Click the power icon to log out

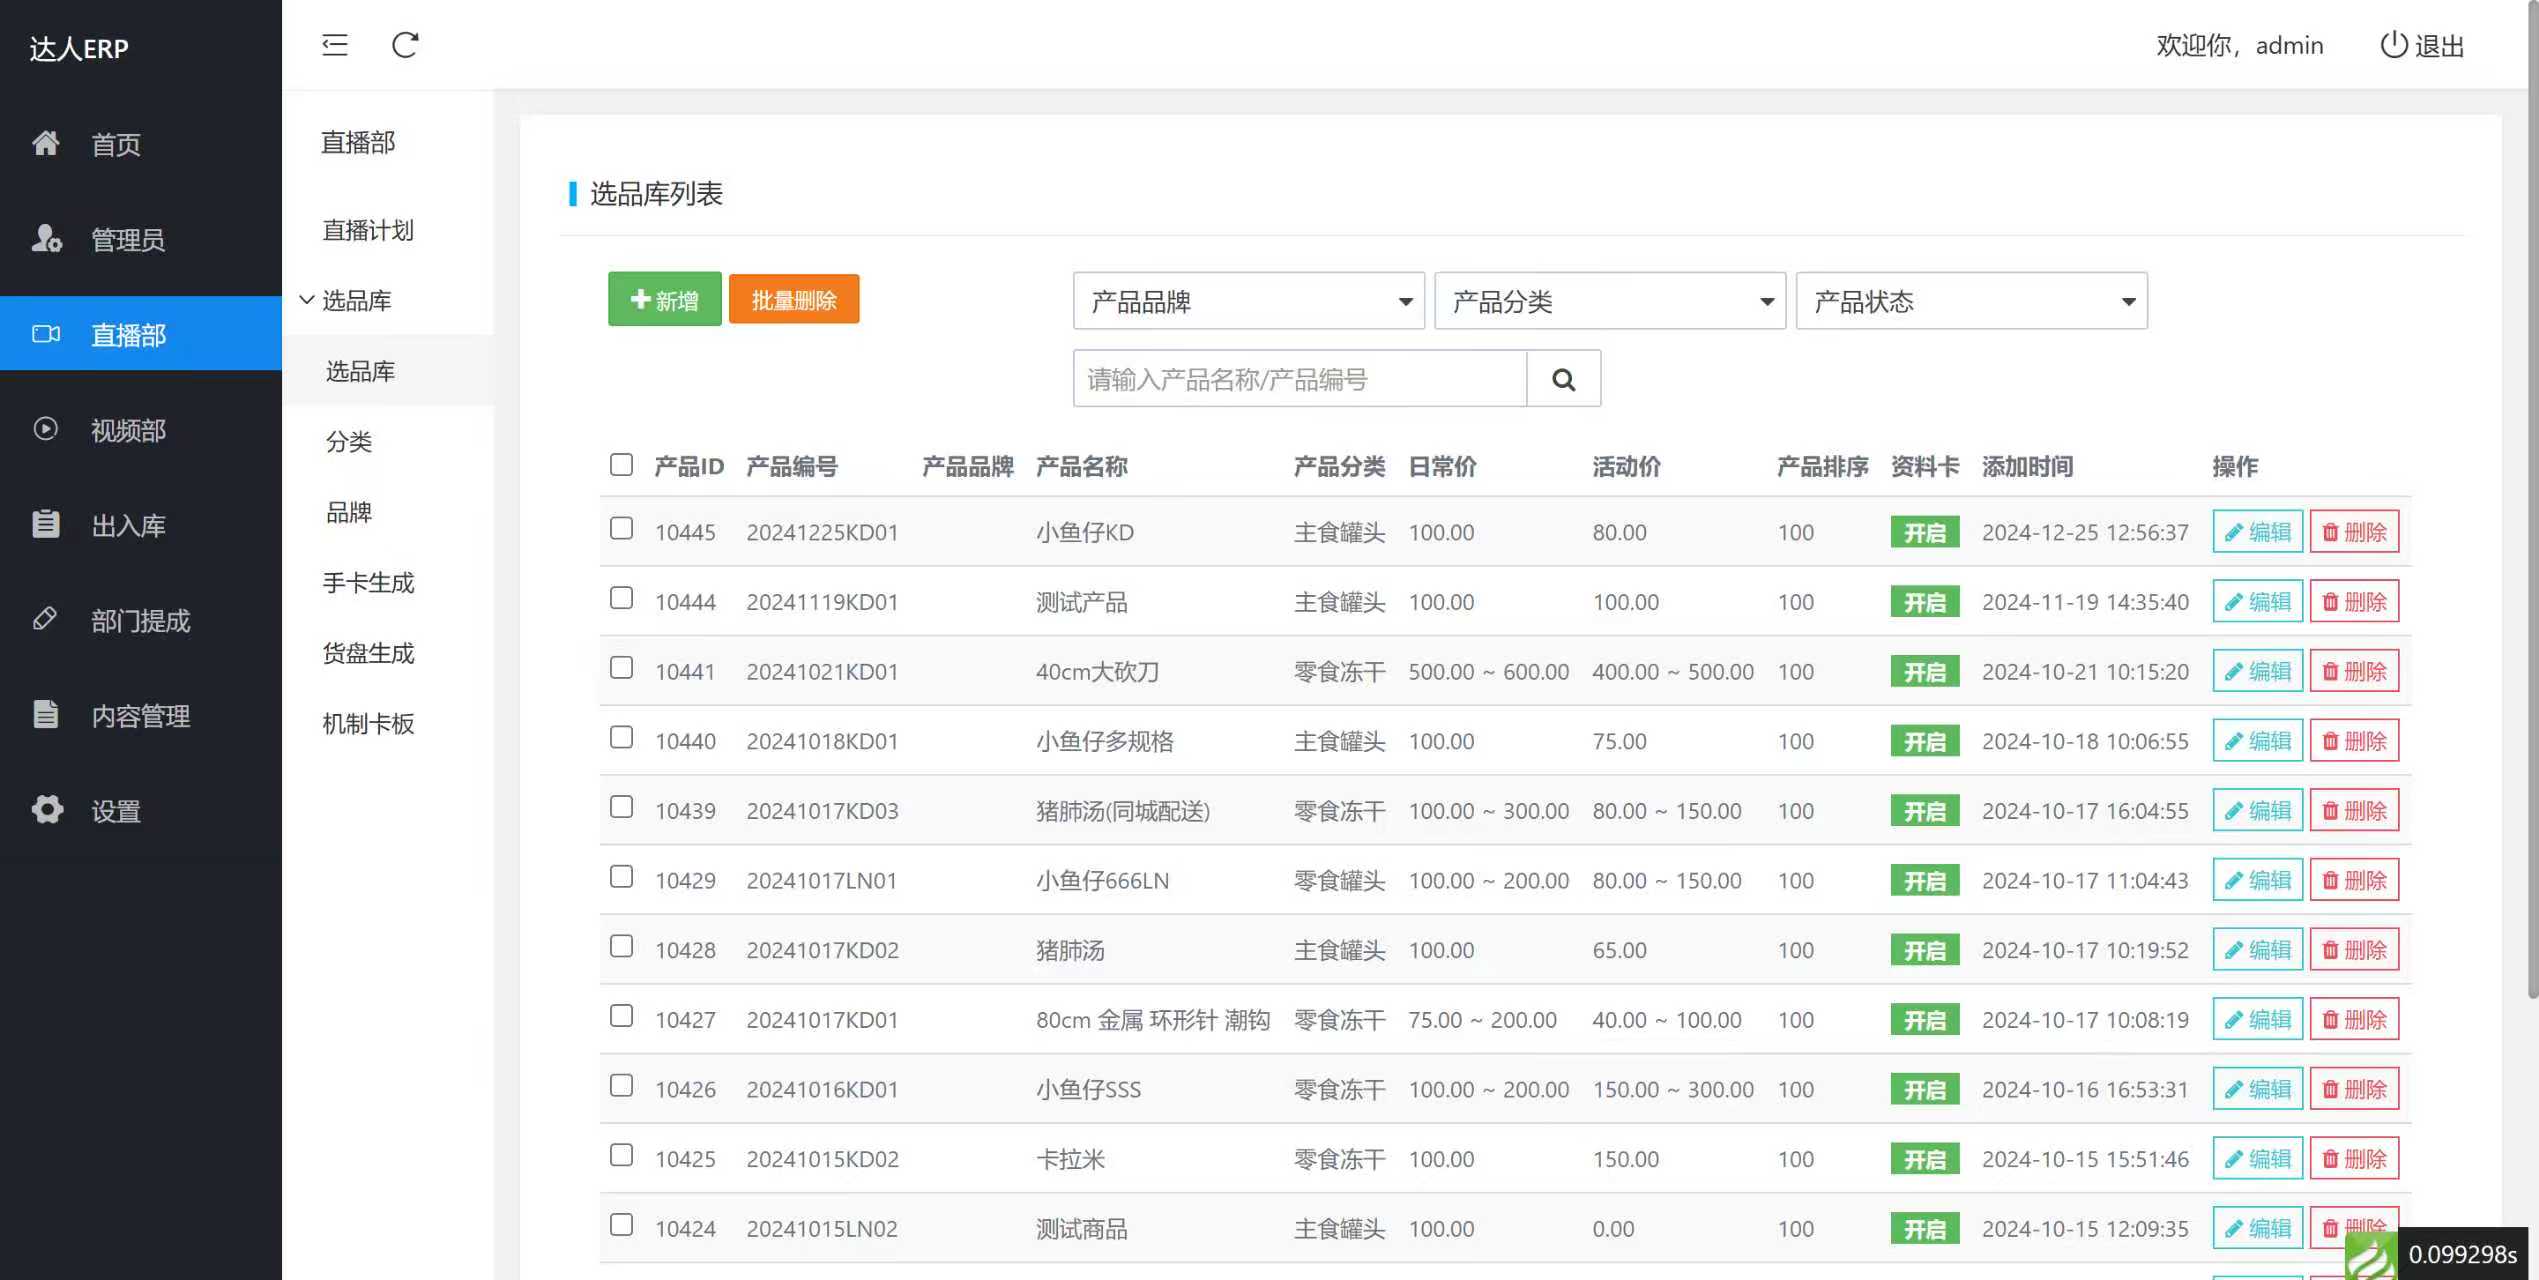[2393, 45]
